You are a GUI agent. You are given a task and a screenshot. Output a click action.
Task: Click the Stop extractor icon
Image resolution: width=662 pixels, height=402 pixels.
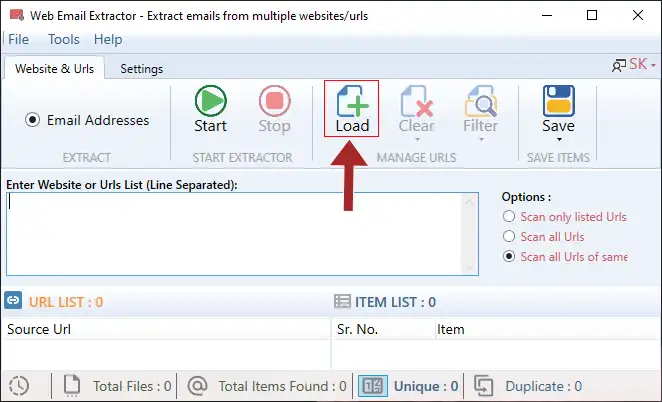(274, 101)
